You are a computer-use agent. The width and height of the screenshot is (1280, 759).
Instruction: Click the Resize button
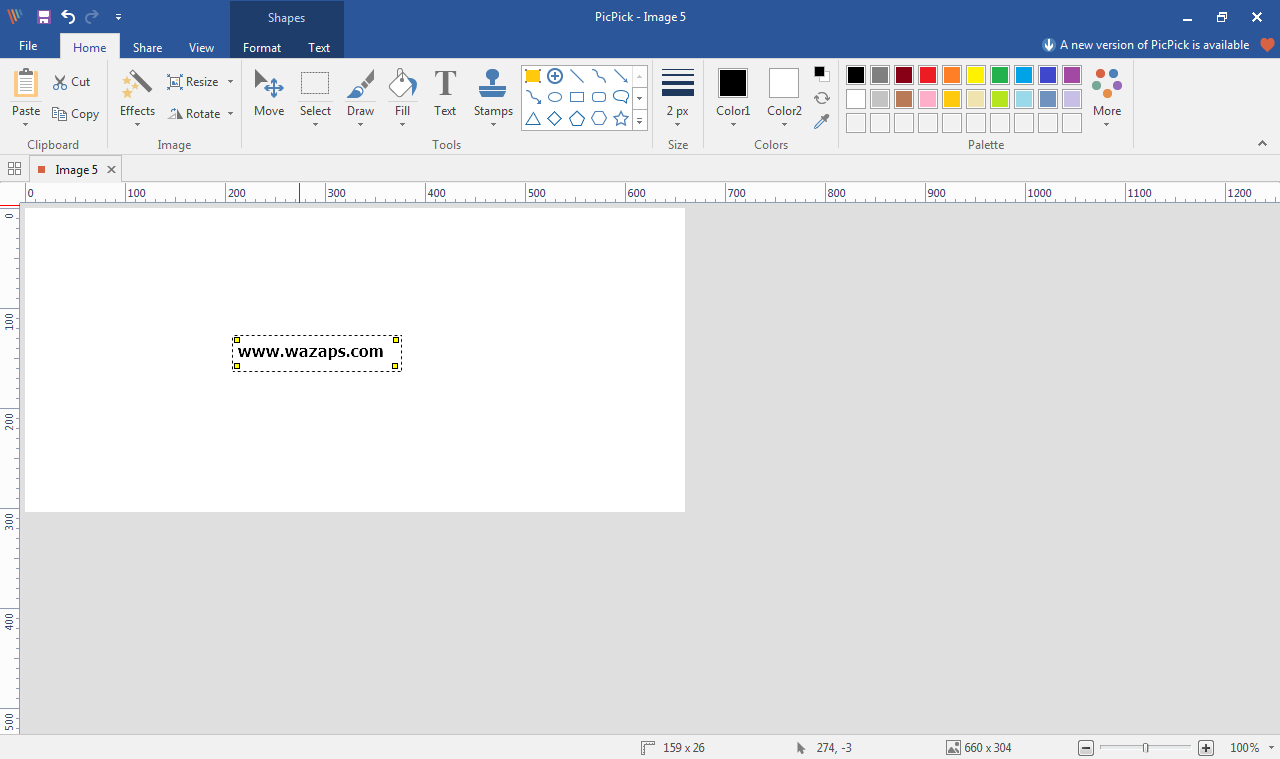[x=193, y=82]
